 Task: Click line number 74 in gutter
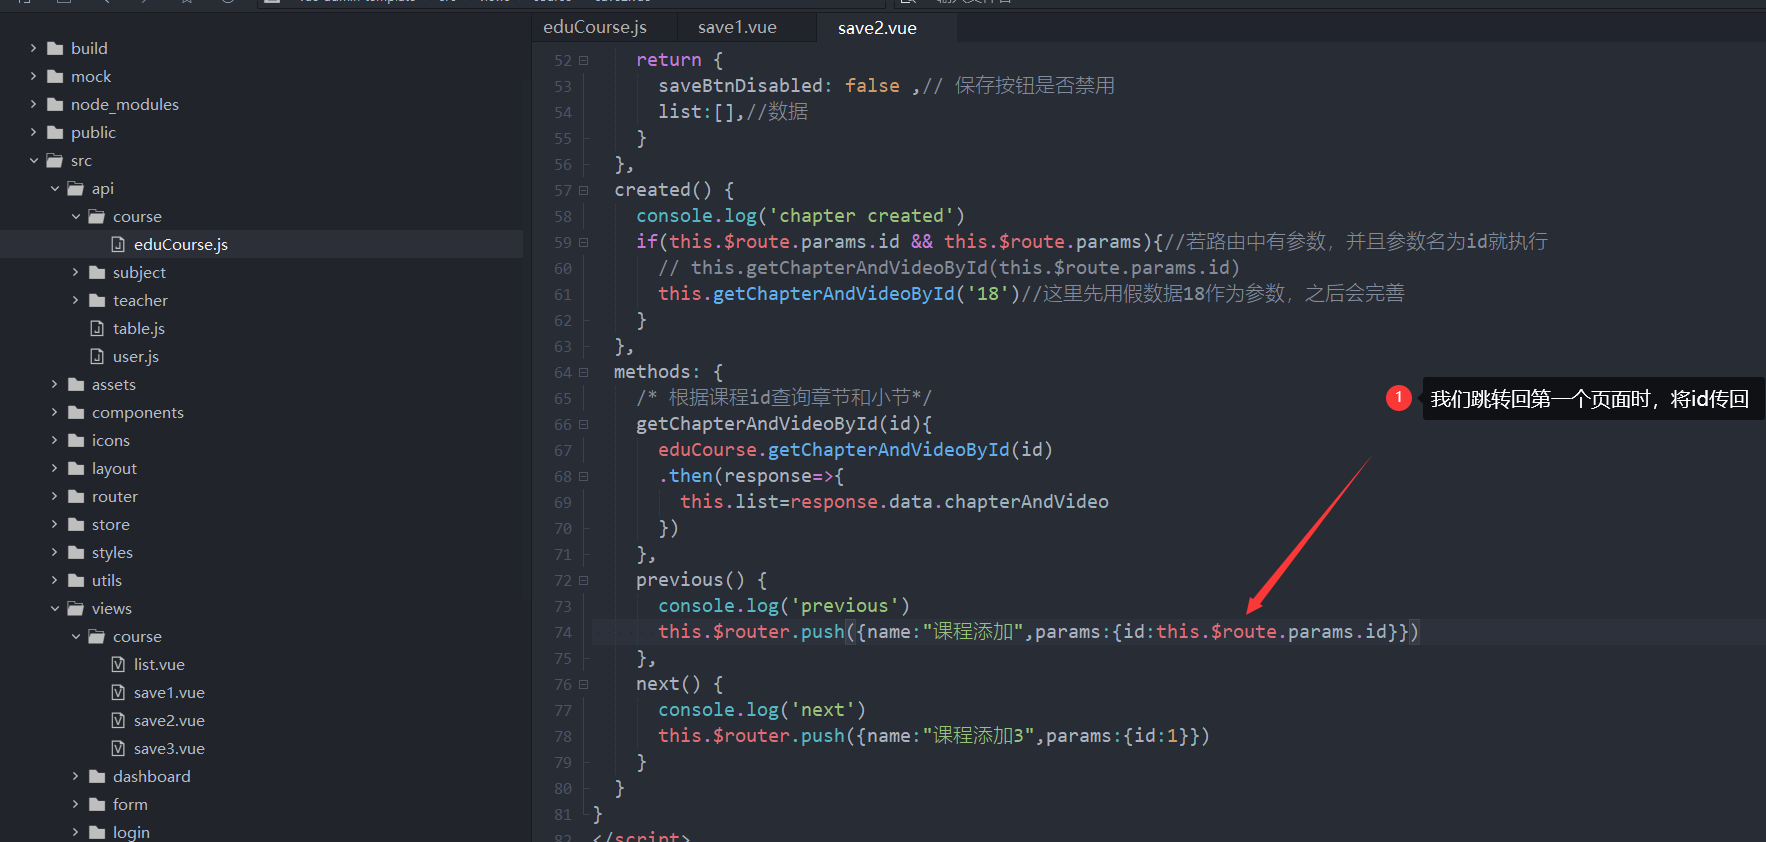[563, 632]
